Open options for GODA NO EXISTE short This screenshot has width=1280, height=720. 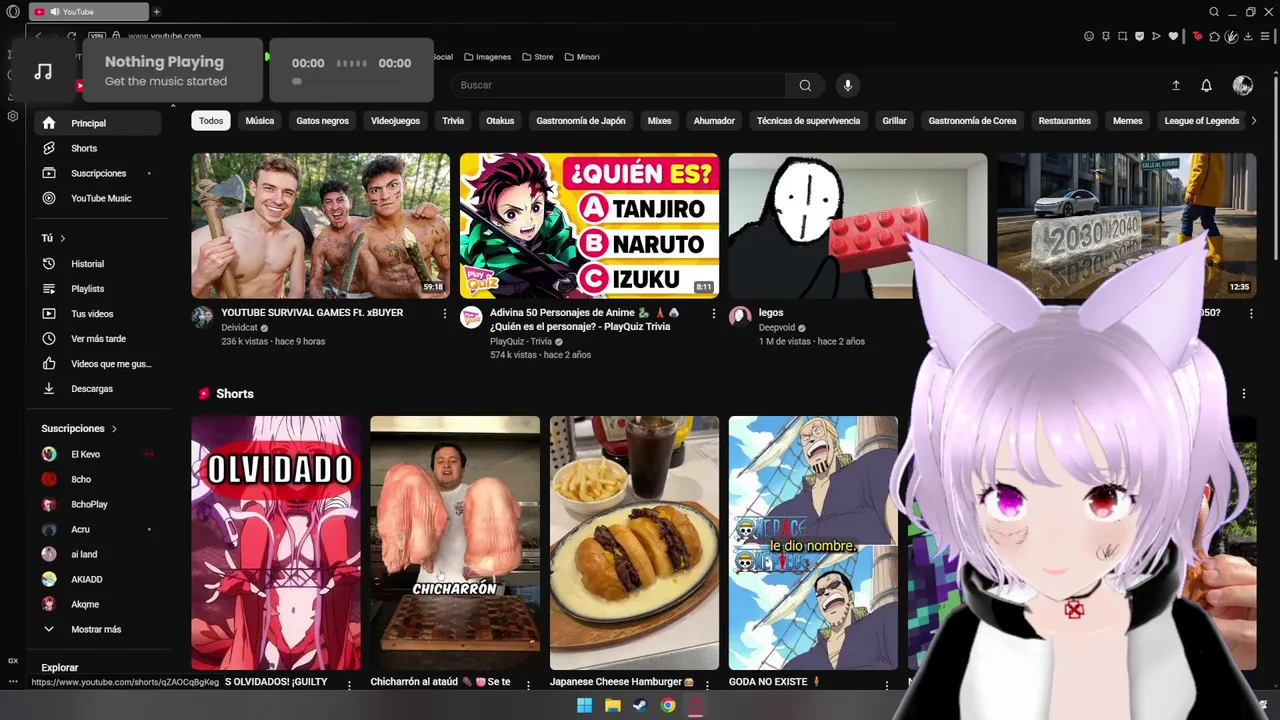point(887,685)
